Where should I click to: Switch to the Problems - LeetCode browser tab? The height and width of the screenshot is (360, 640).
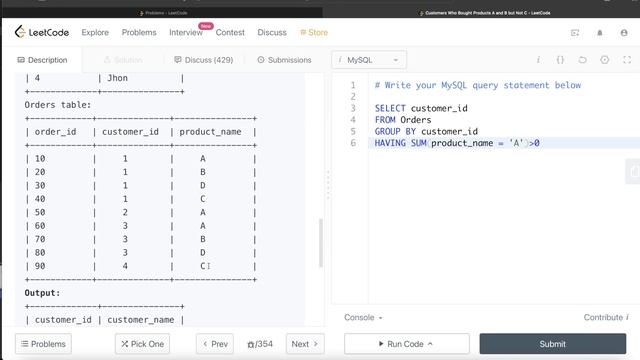163,13
